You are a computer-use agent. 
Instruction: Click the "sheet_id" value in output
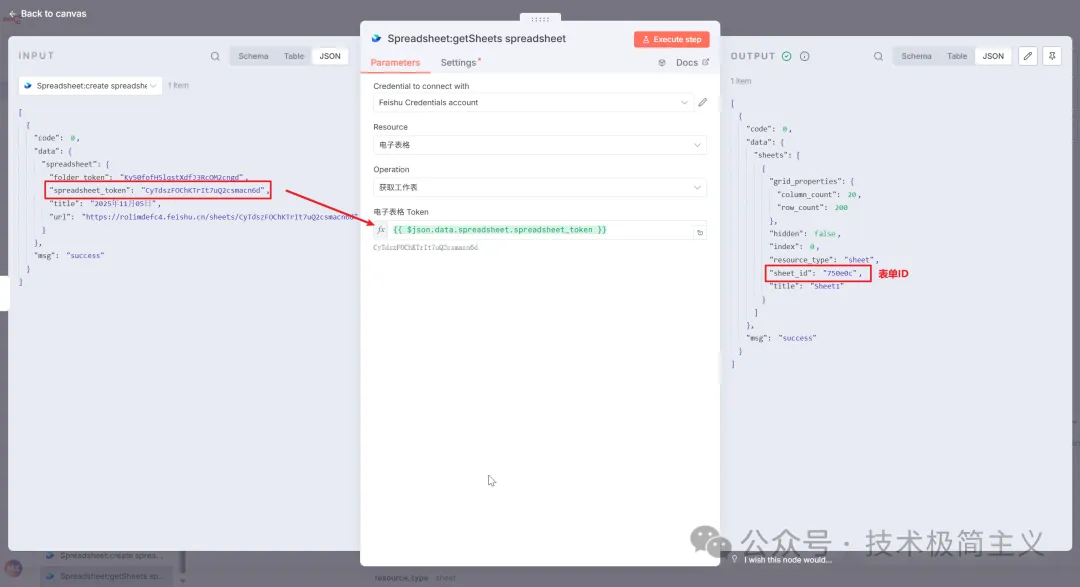(x=840, y=274)
